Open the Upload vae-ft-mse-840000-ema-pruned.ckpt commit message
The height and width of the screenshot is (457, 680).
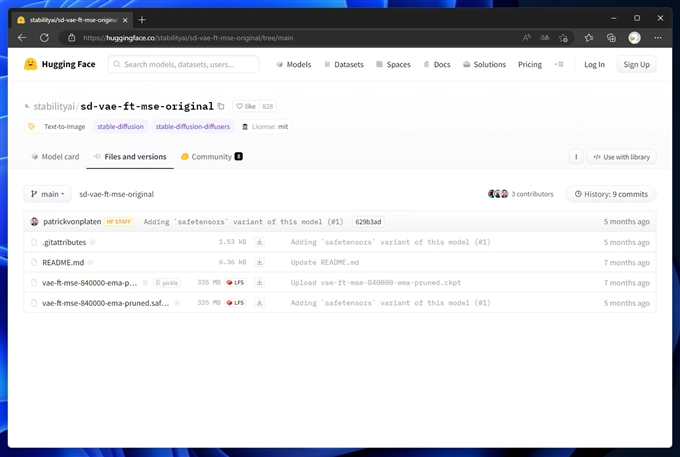(x=376, y=283)
